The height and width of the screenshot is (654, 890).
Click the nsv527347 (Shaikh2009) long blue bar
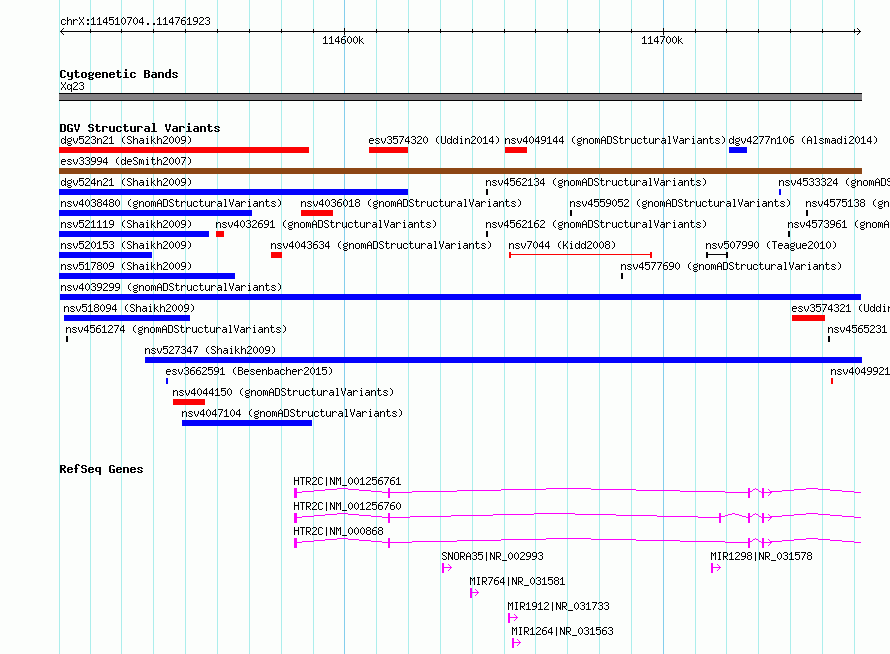503,360
